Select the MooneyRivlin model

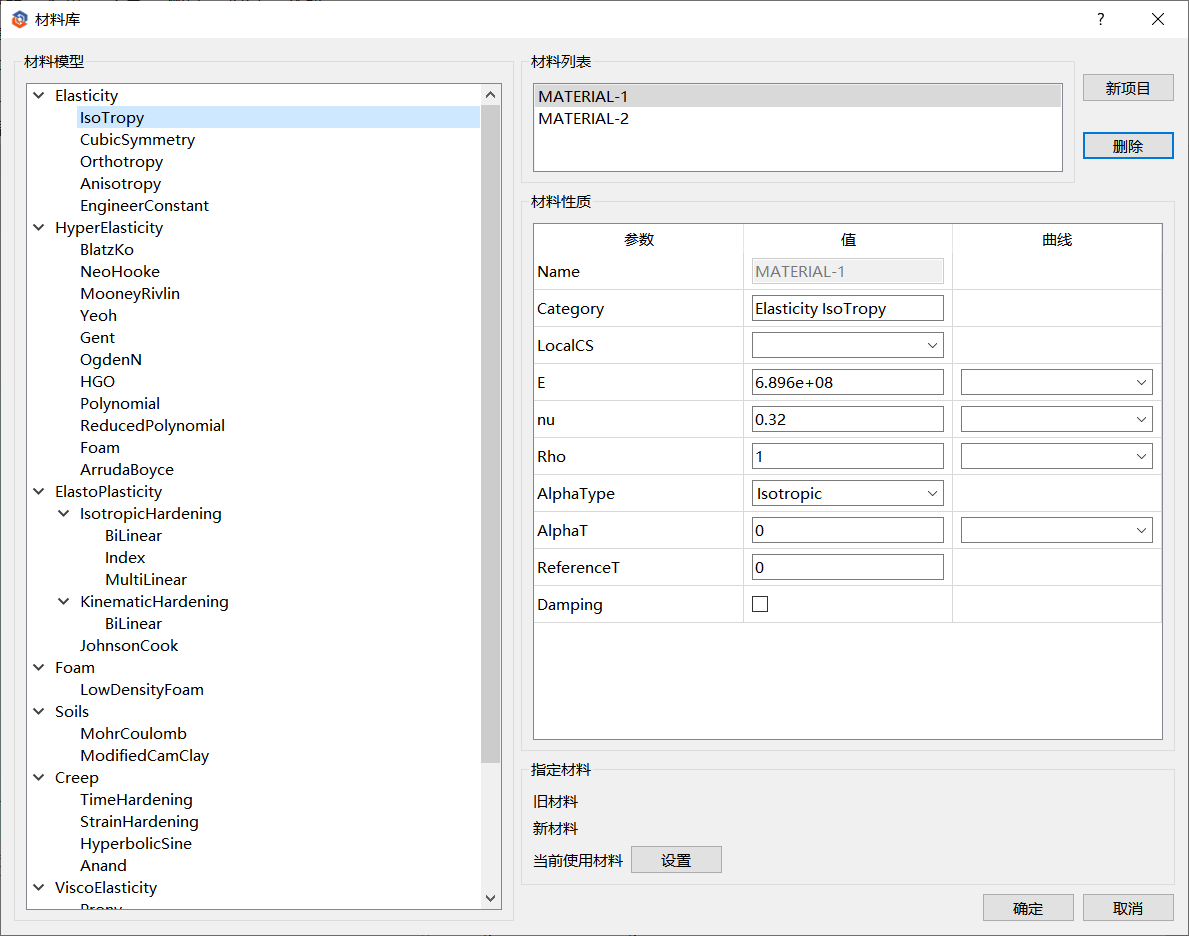130,294
